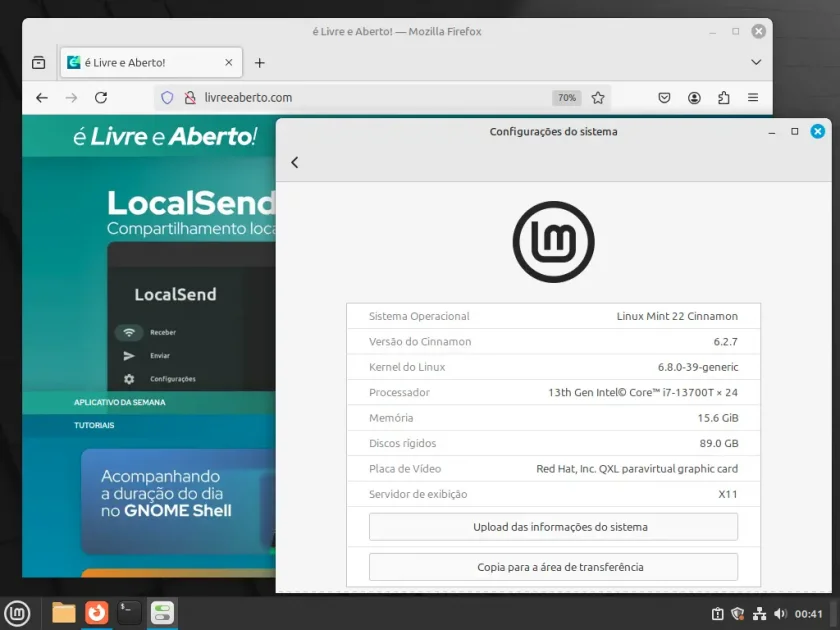Open Firefox hamburger application menu

(x=753, y=98)
